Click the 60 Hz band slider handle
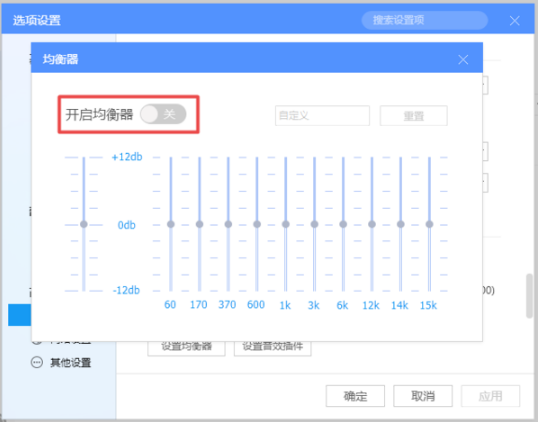This screenshot has width=539, height=422. (171, 224)
